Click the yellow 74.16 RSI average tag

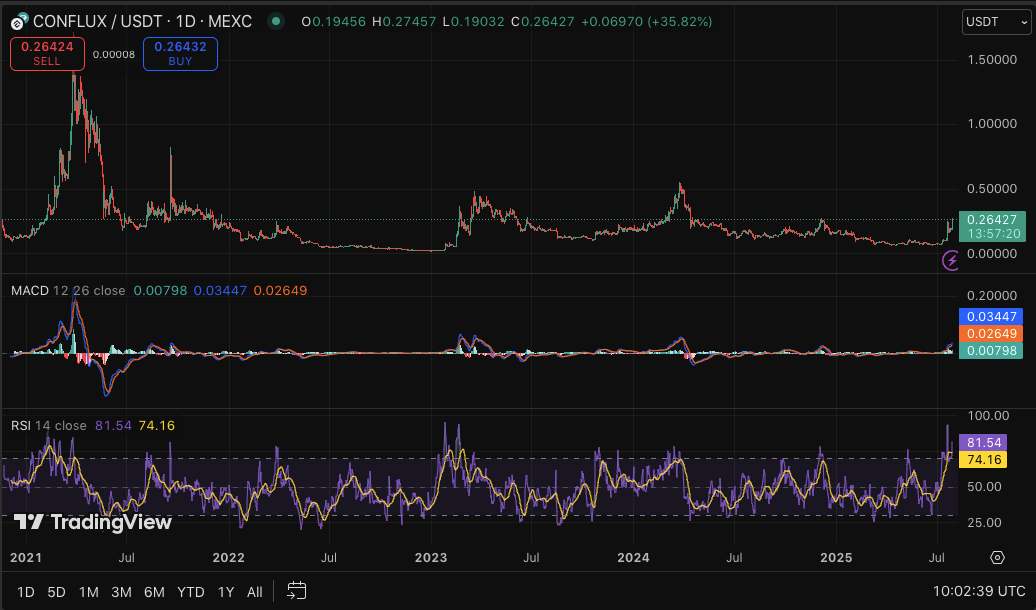coord(982,460)
